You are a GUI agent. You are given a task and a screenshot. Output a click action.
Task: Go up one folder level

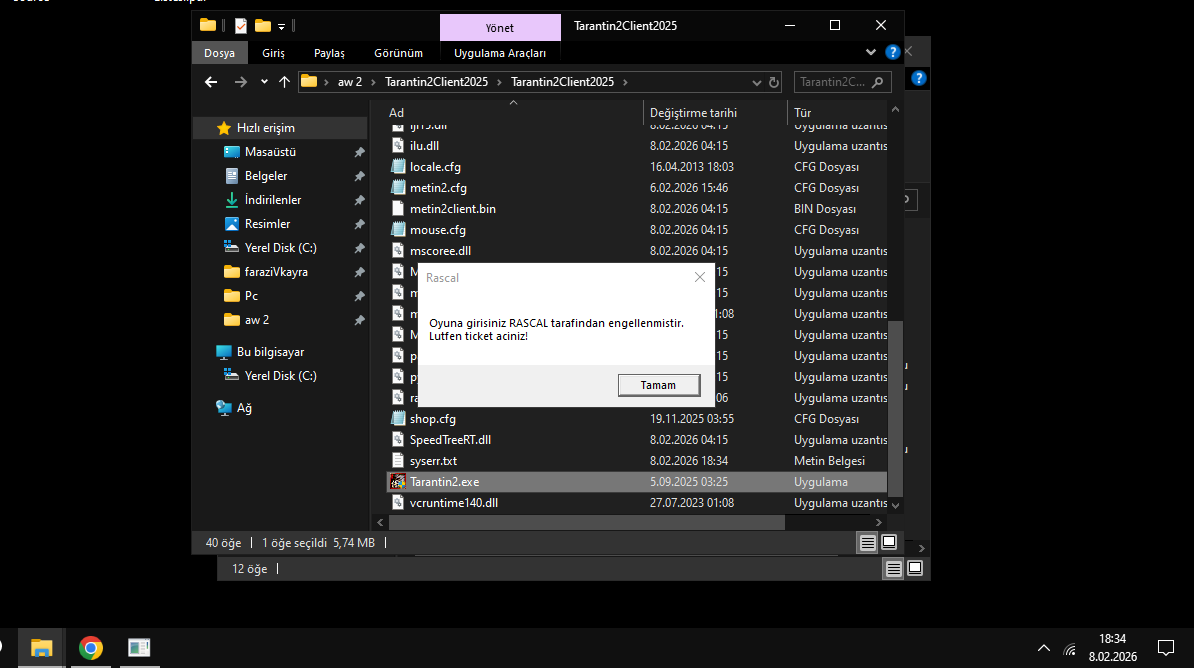coord(284,82)
